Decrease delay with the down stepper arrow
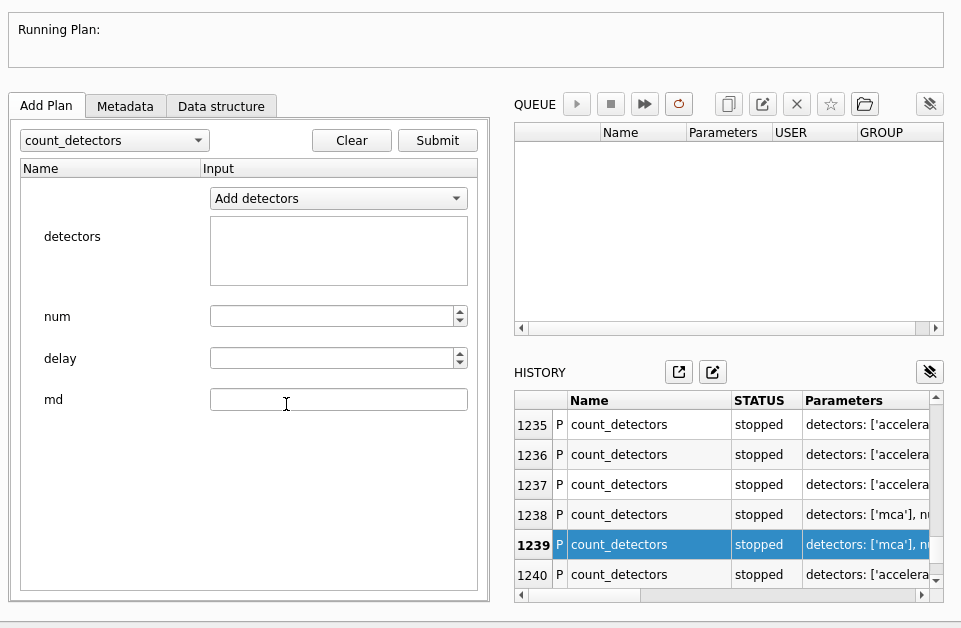Viewport: 961px width, 628px height. (460, 363)
